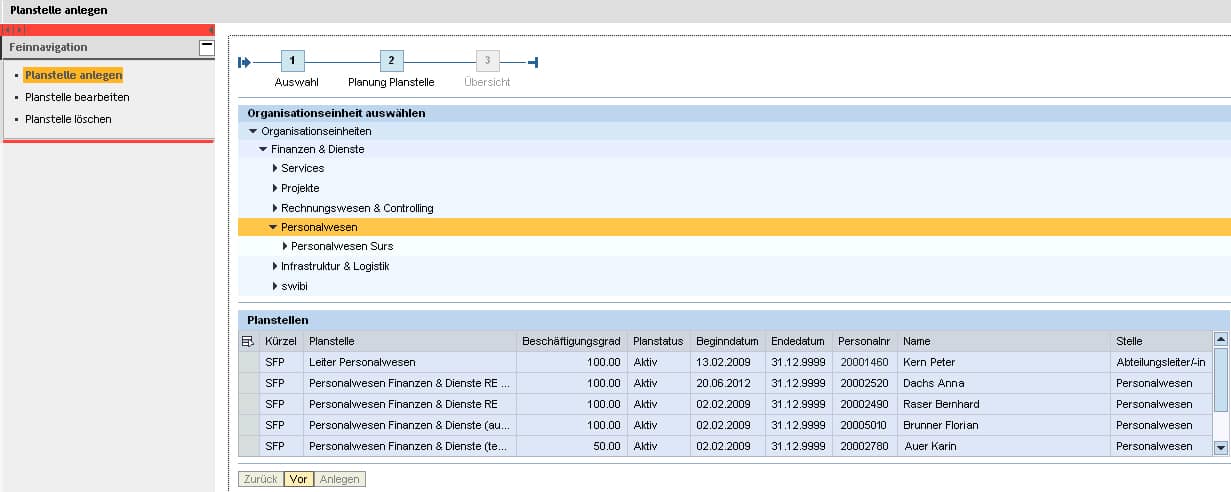Viewport: 1231px width, 492px height.
Task: Click roadmap step 3 Übersicht
Action: [x=488, y=62]
